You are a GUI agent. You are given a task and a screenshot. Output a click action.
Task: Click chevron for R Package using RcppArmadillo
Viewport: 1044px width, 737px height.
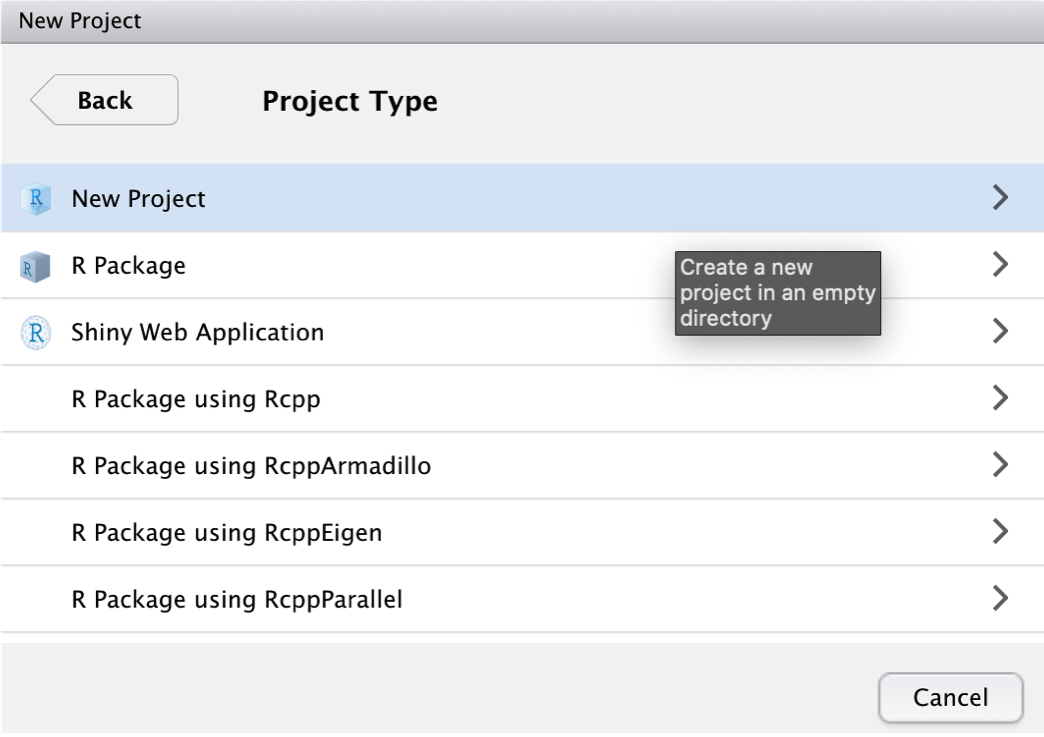tap(999, 465)
